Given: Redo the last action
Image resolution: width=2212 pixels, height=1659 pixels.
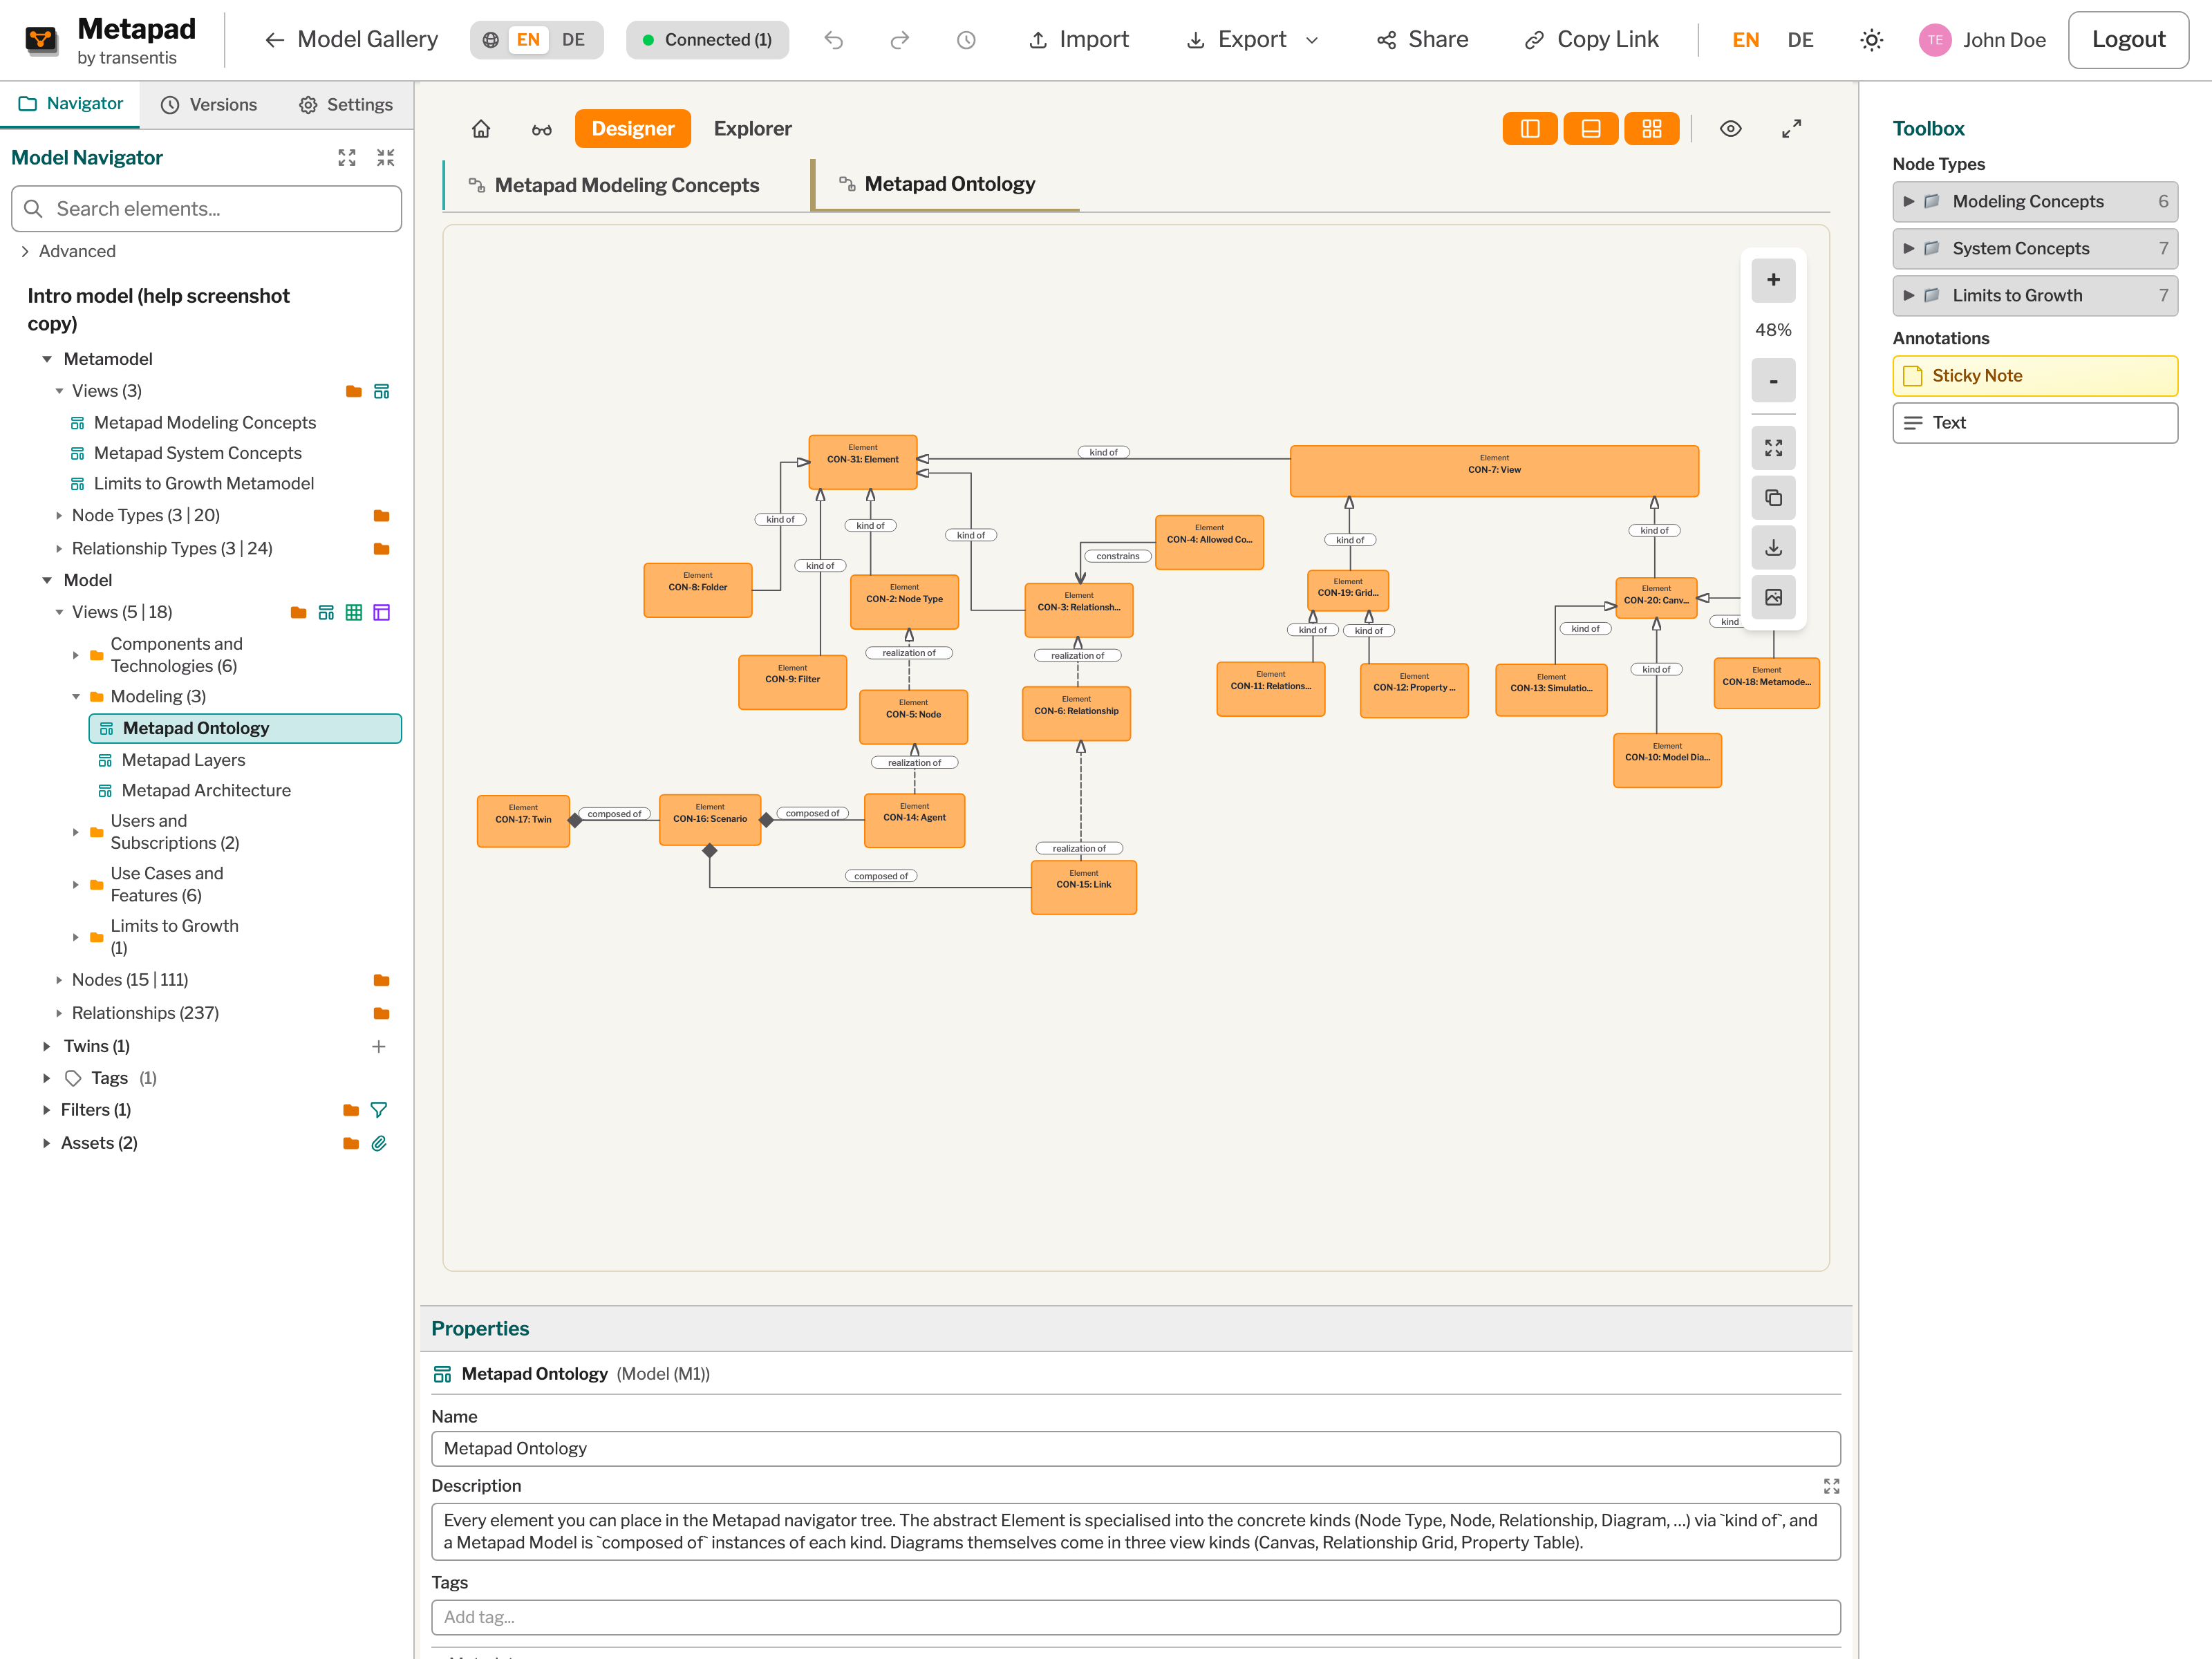Looking at the screenshot, I should [x=900, y=40].
